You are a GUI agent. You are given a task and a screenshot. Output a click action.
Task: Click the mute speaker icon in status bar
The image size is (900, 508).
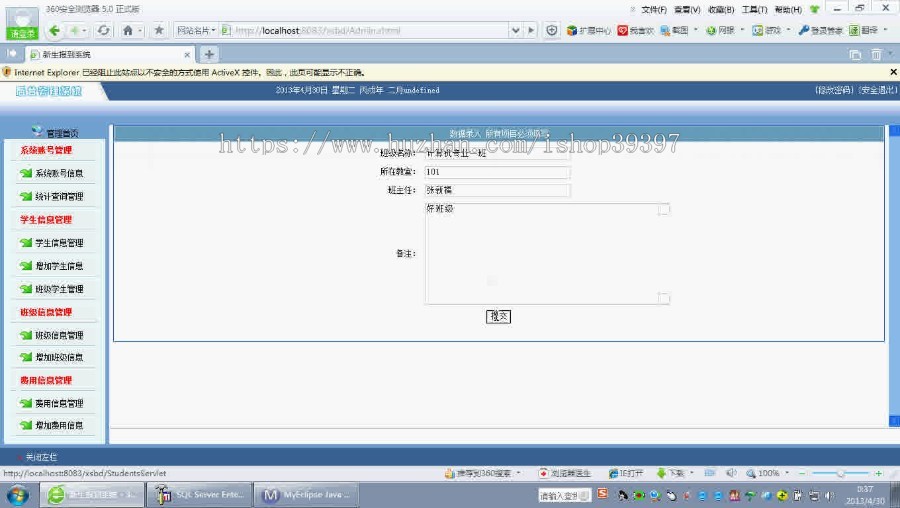coord(731,473)
